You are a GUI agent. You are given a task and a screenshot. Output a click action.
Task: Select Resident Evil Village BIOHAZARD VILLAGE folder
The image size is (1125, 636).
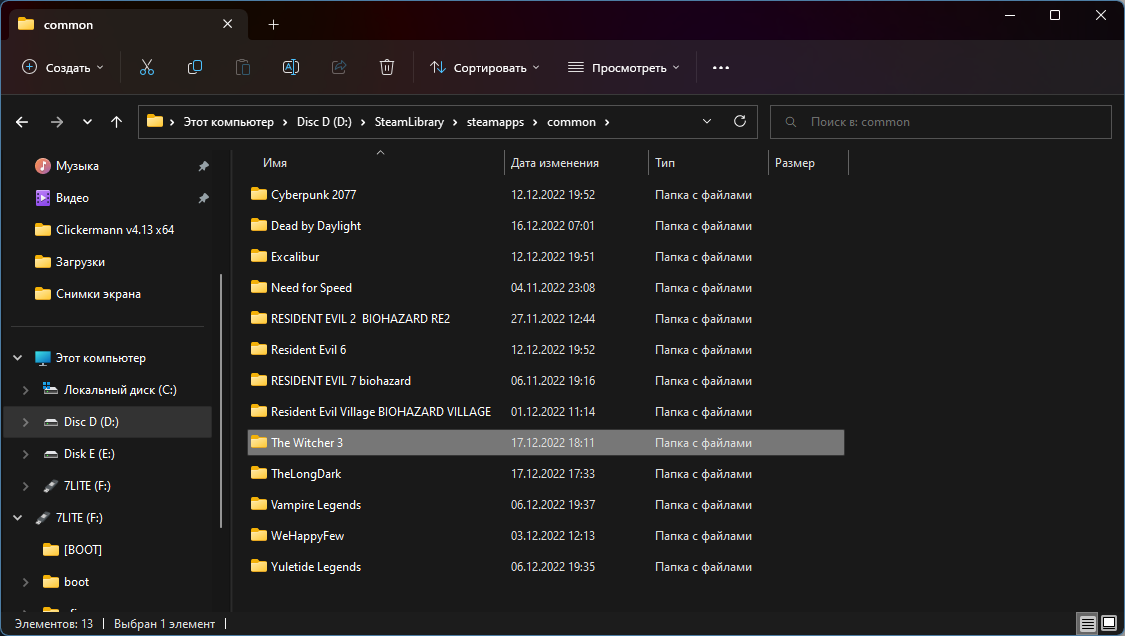click(x=546, y=411)
